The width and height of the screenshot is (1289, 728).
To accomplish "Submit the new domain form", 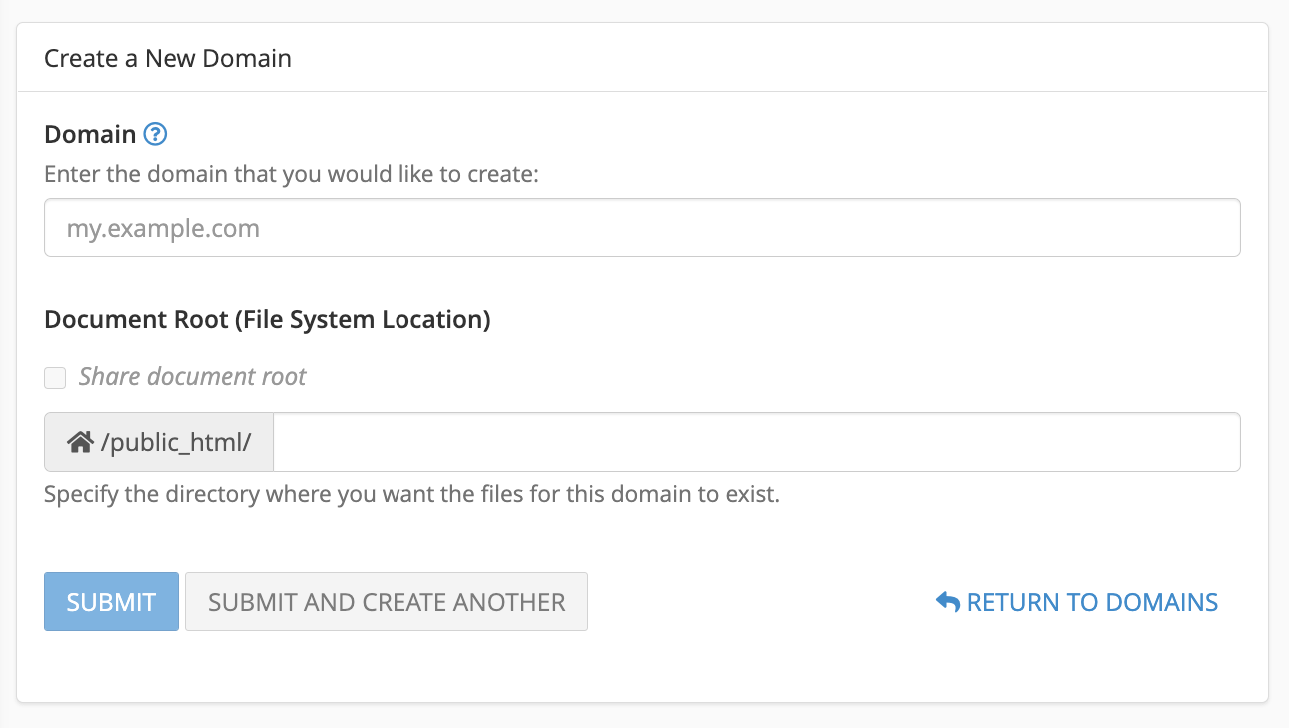I will pos(111,601).
